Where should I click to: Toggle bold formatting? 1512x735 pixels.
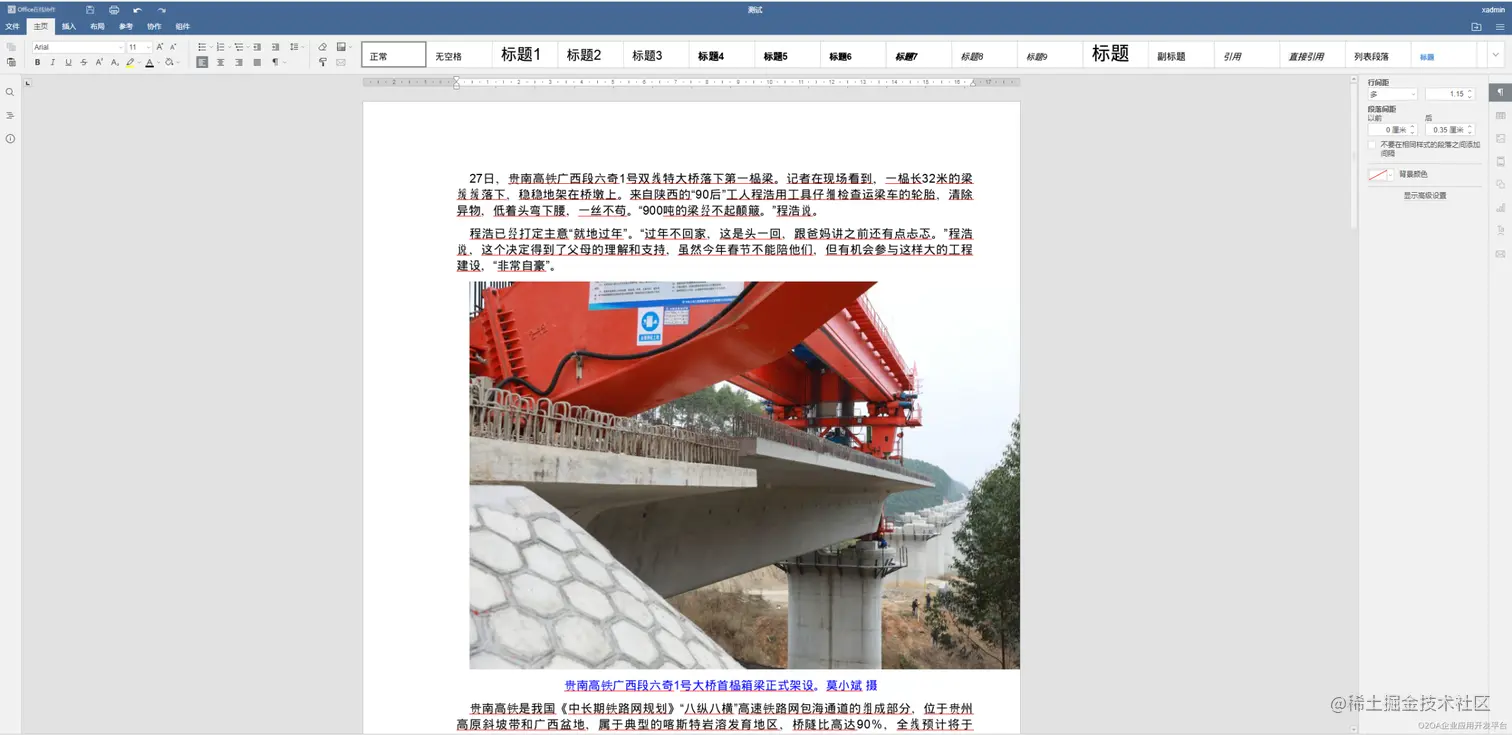tap(37, 62)
